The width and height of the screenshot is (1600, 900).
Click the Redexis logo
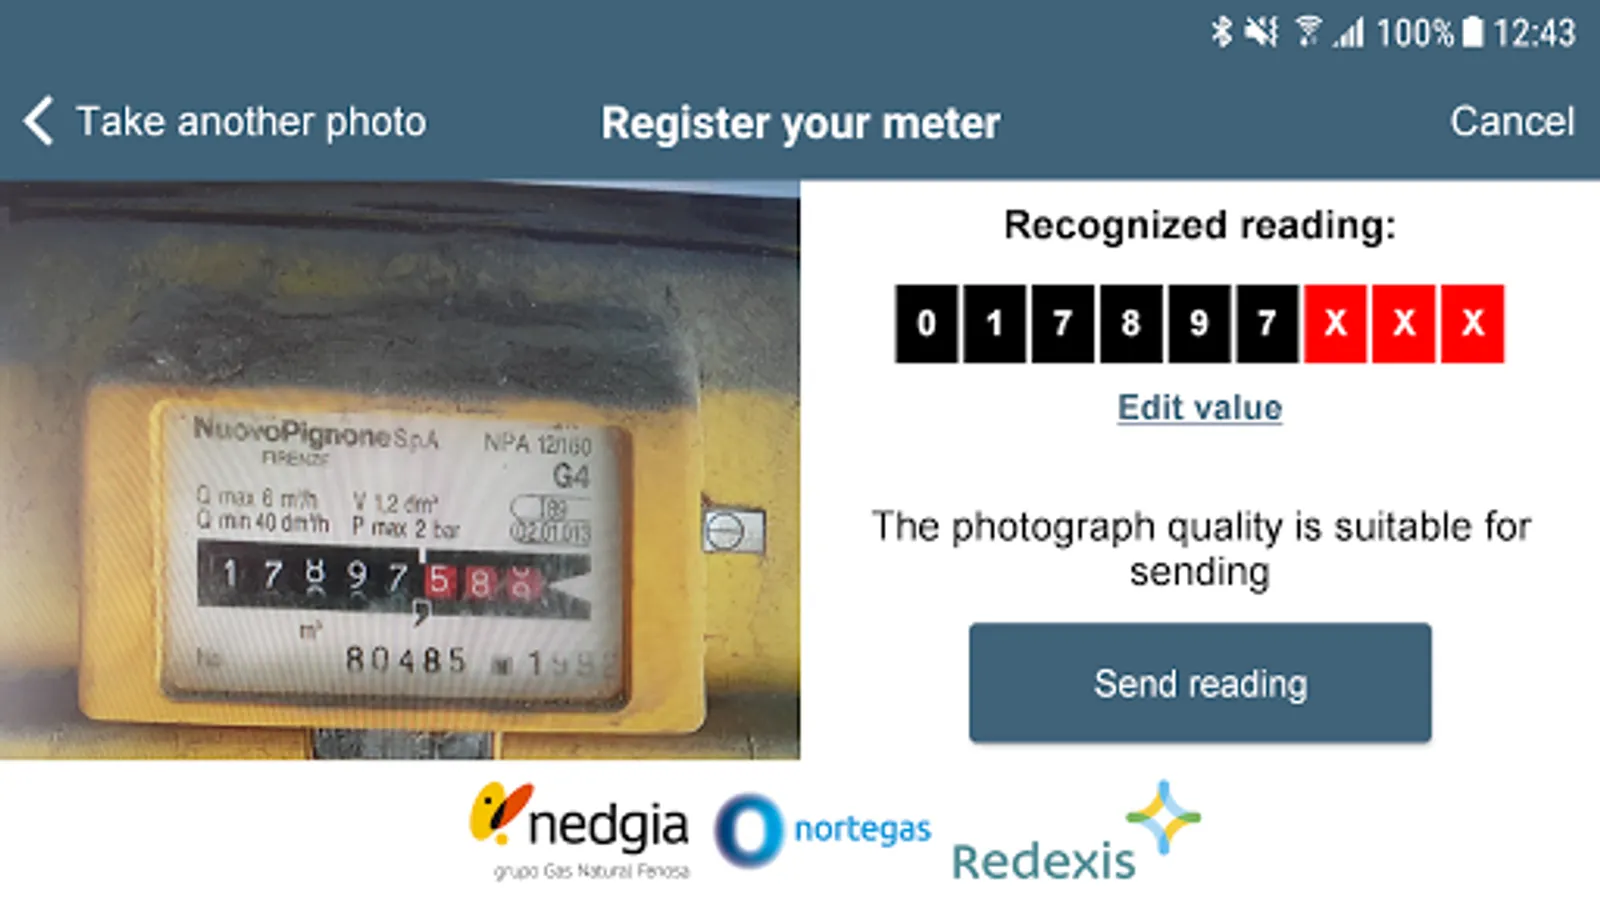tap(1076, 832)
